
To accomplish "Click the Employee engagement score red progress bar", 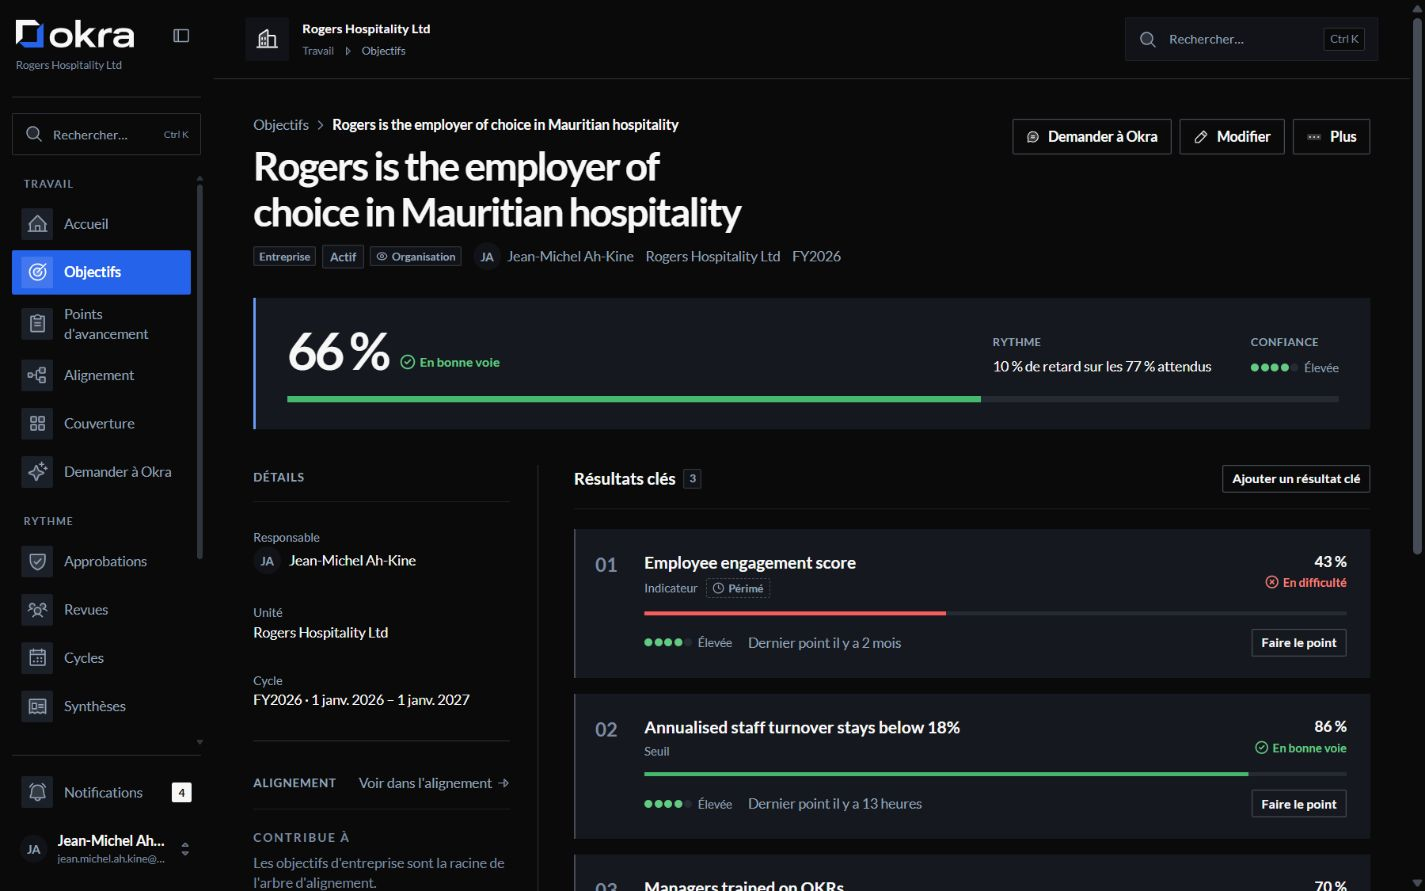I will [x=995, y=613].
